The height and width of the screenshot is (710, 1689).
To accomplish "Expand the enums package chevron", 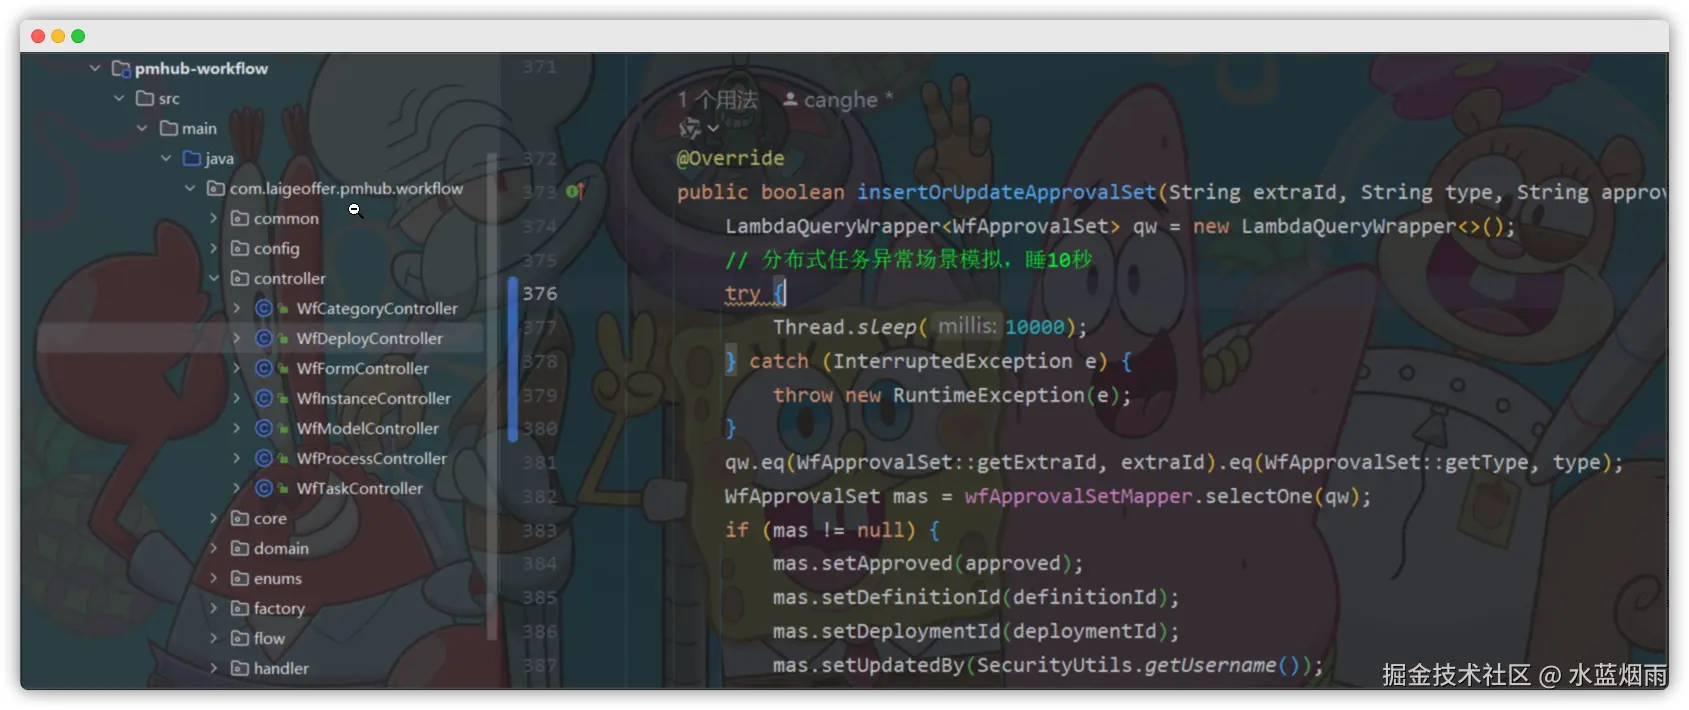I will click(x=213, y=578).
